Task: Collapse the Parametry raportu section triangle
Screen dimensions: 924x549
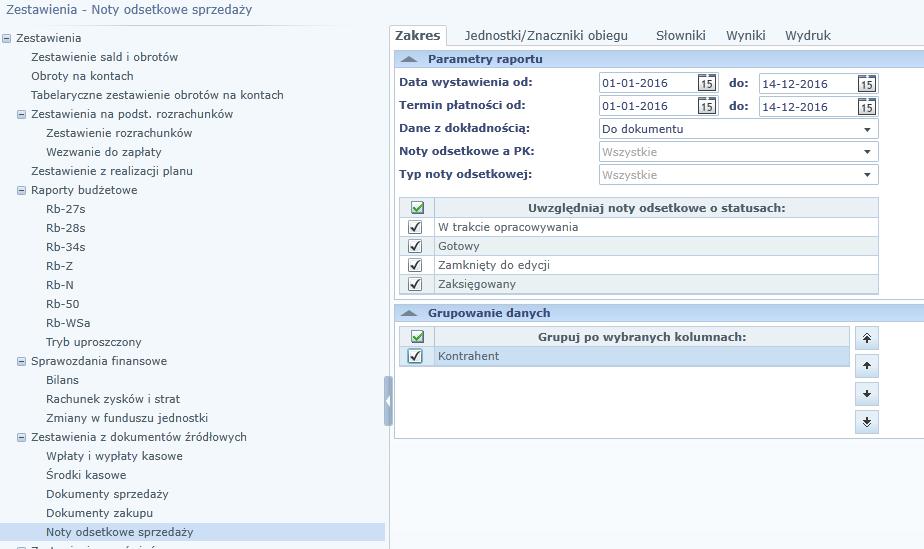Action: click(x=409, y=59)
